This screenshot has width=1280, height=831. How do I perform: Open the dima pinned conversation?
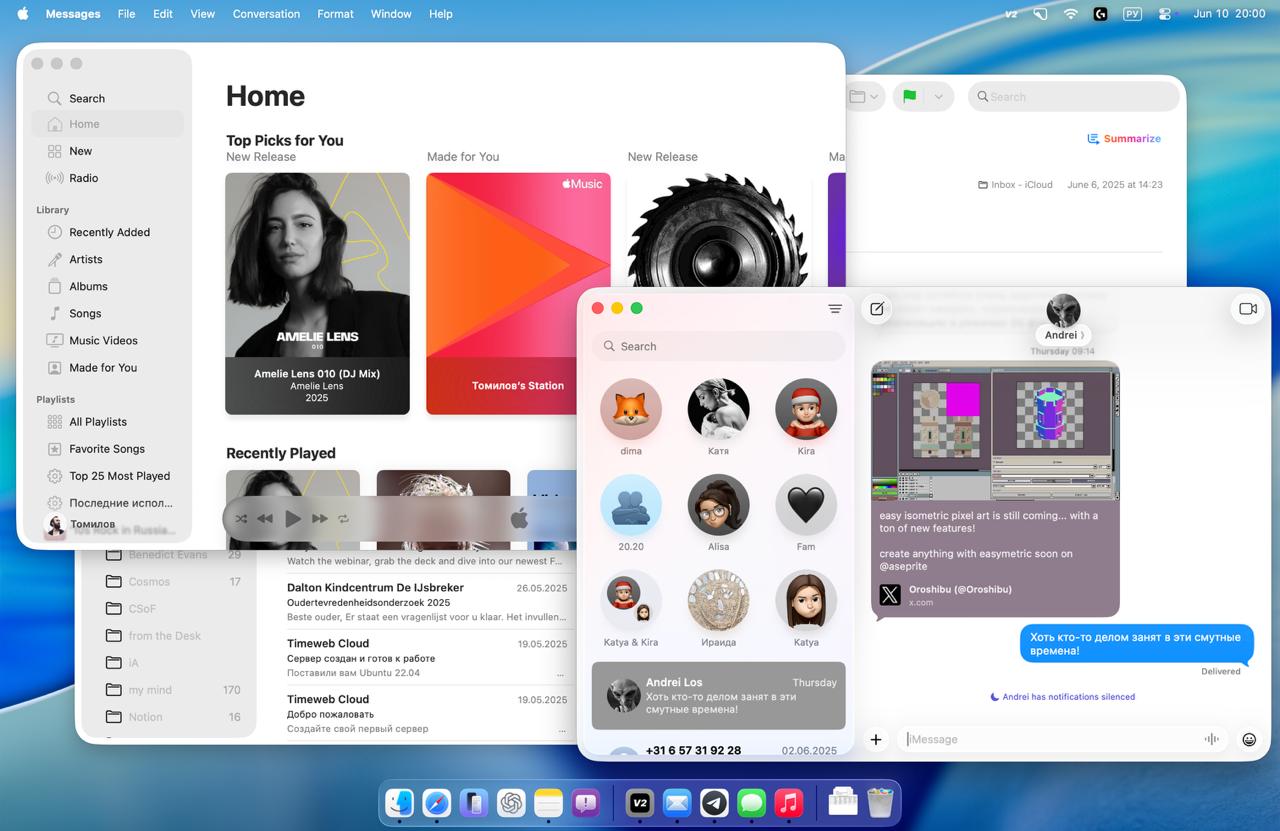click(631, 417)
